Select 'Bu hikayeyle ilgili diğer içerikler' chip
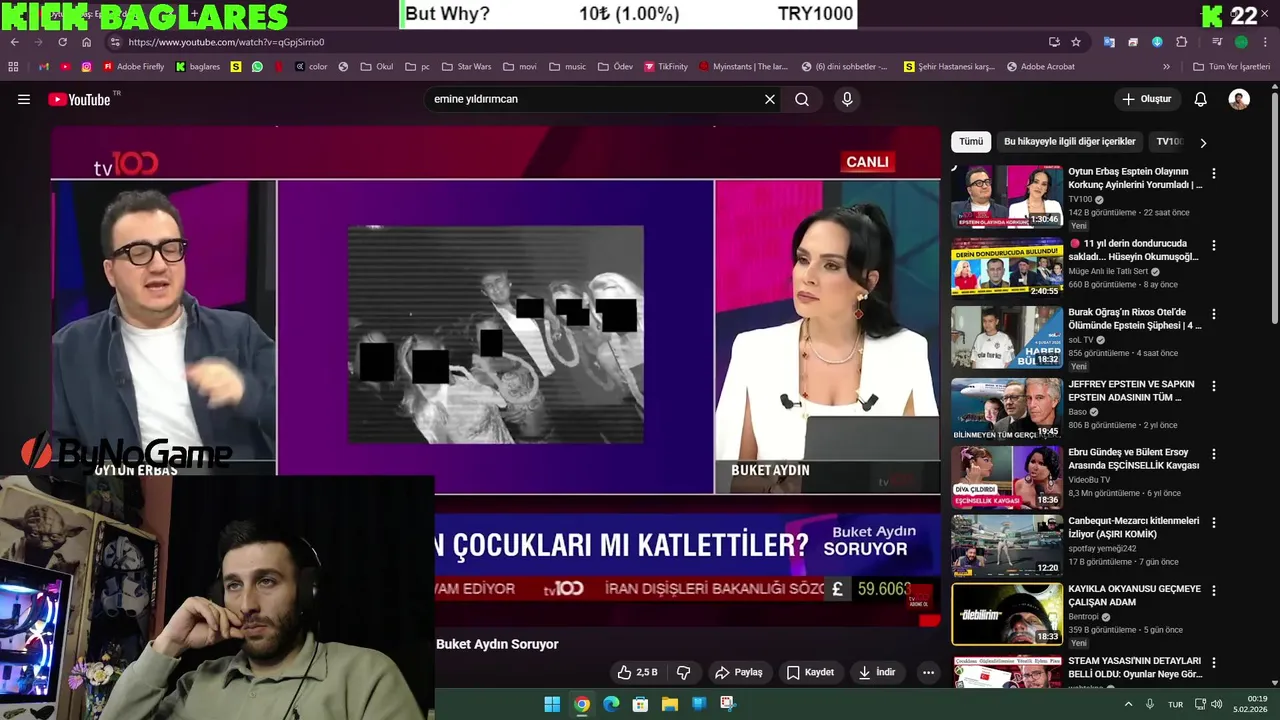The width and height of the screenshot is (1280, 720). (1069, 142)
